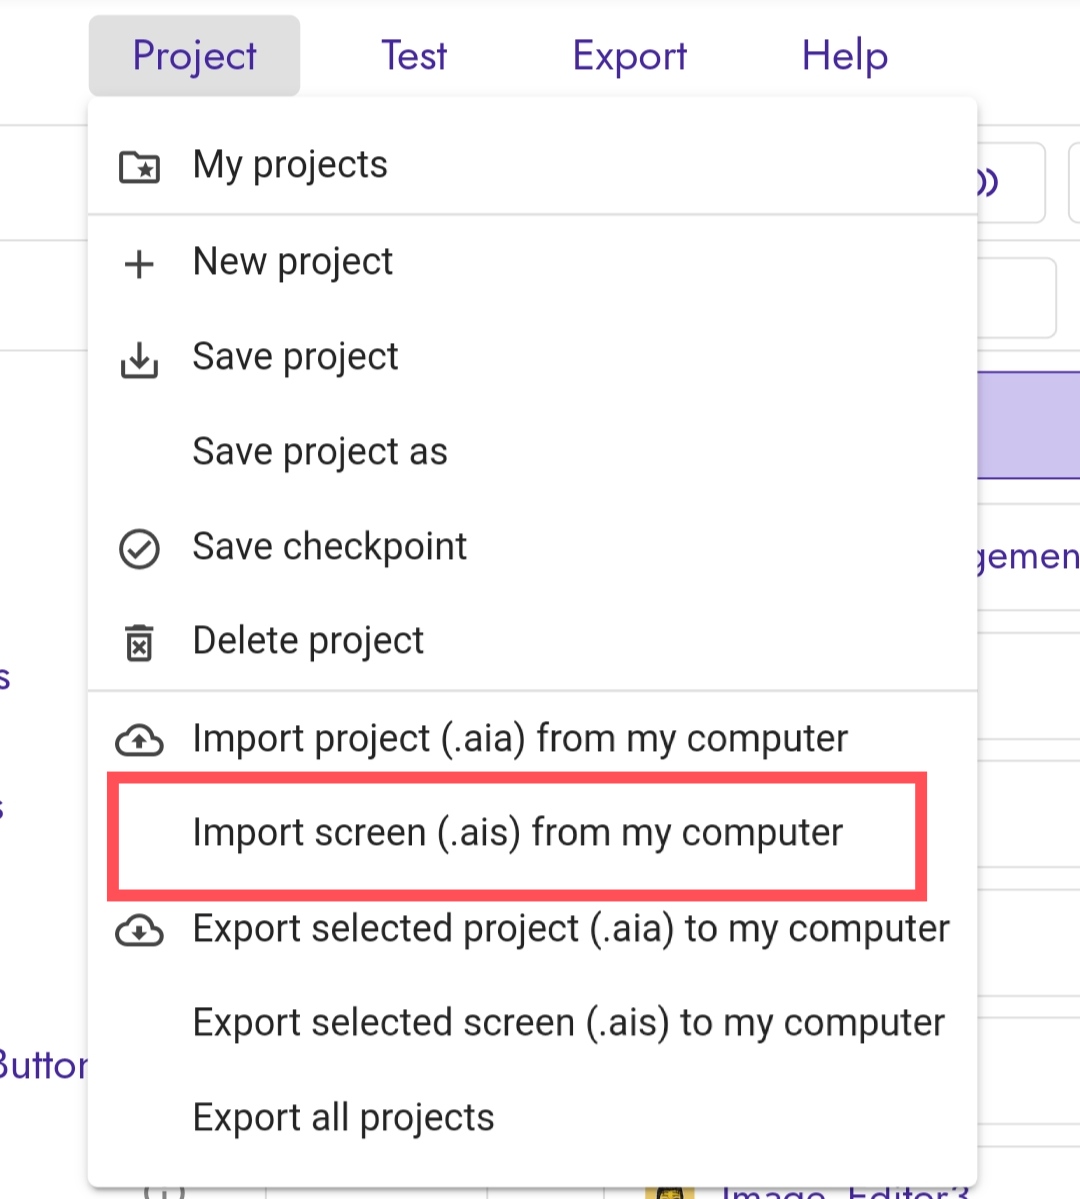1080x1199 pixels.
Task: Click the checkmark icon beside Save checkpoint
Action: [x=139, y=549]
